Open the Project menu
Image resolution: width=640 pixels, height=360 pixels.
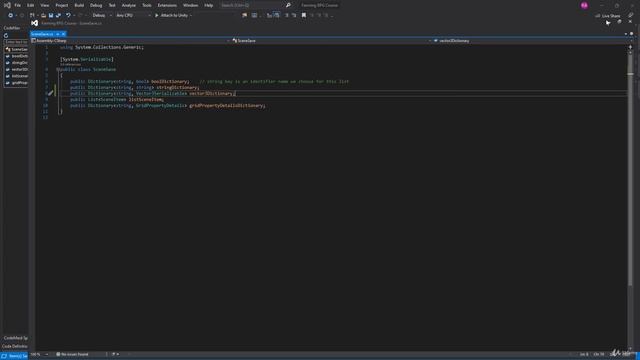pos(62,5)
